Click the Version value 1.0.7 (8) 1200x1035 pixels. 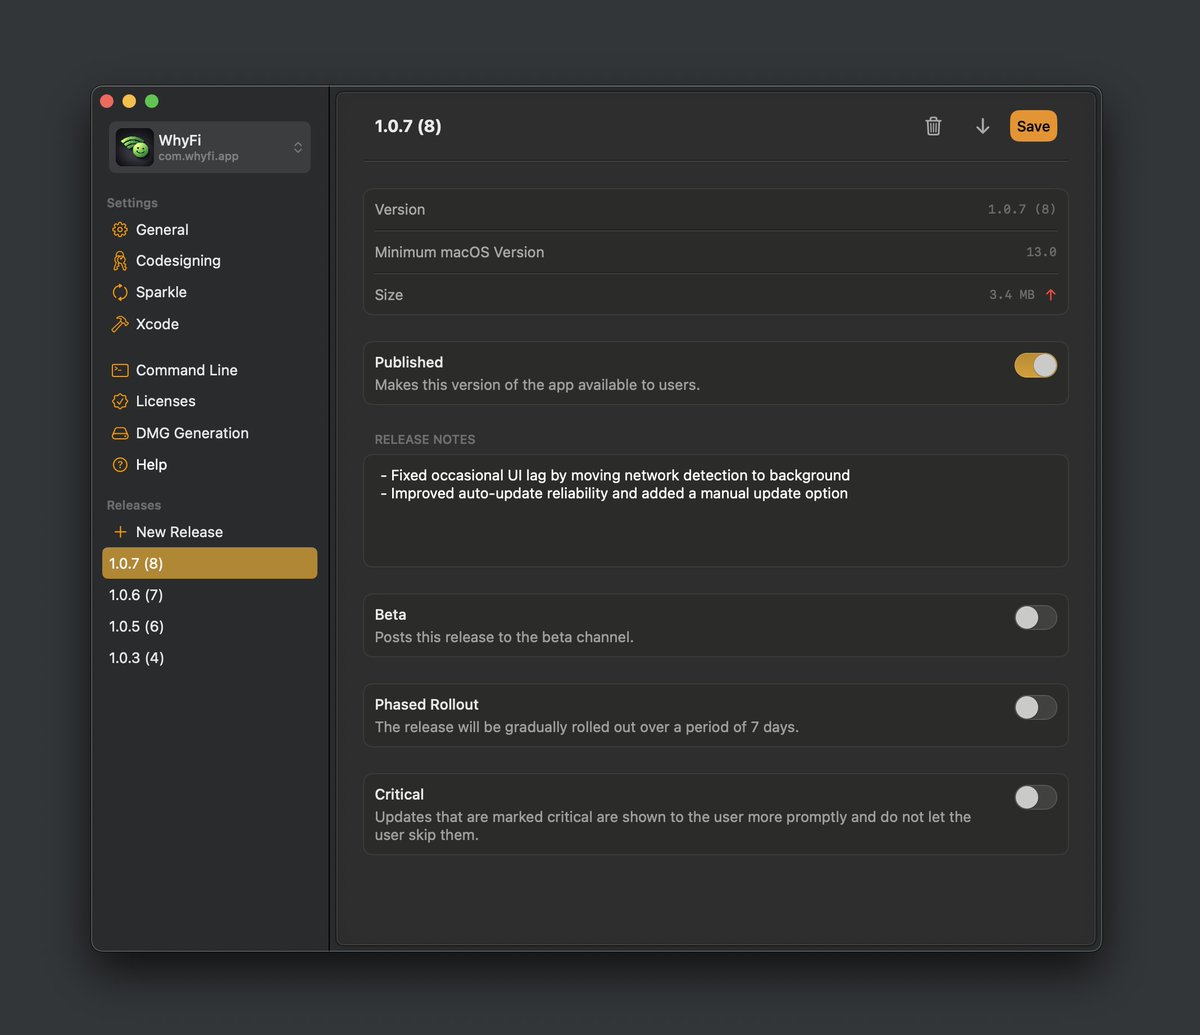1022,210
